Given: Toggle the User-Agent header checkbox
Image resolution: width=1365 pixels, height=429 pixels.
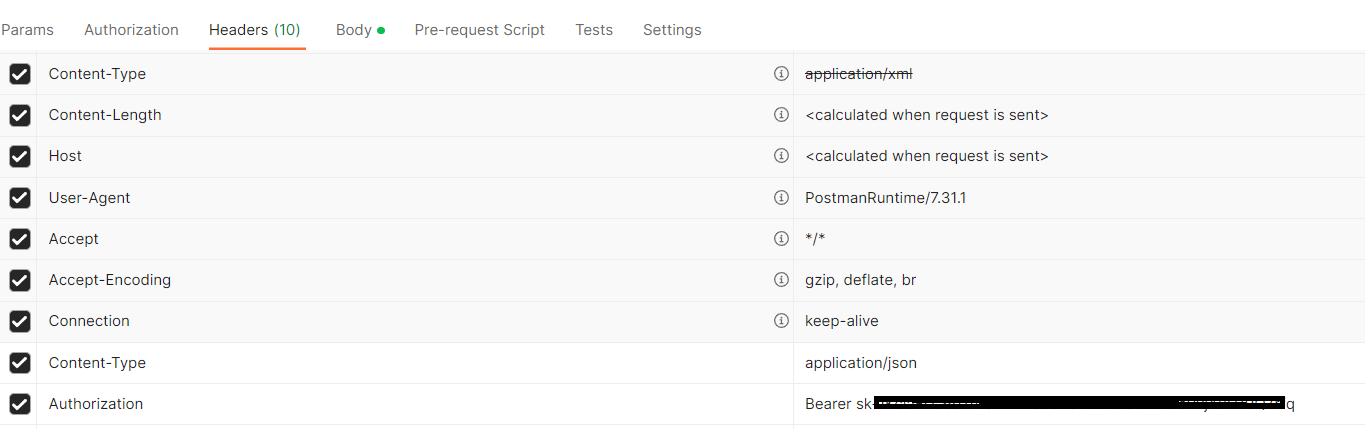Looking at the screenshot, I should click(x=20, y=198).
